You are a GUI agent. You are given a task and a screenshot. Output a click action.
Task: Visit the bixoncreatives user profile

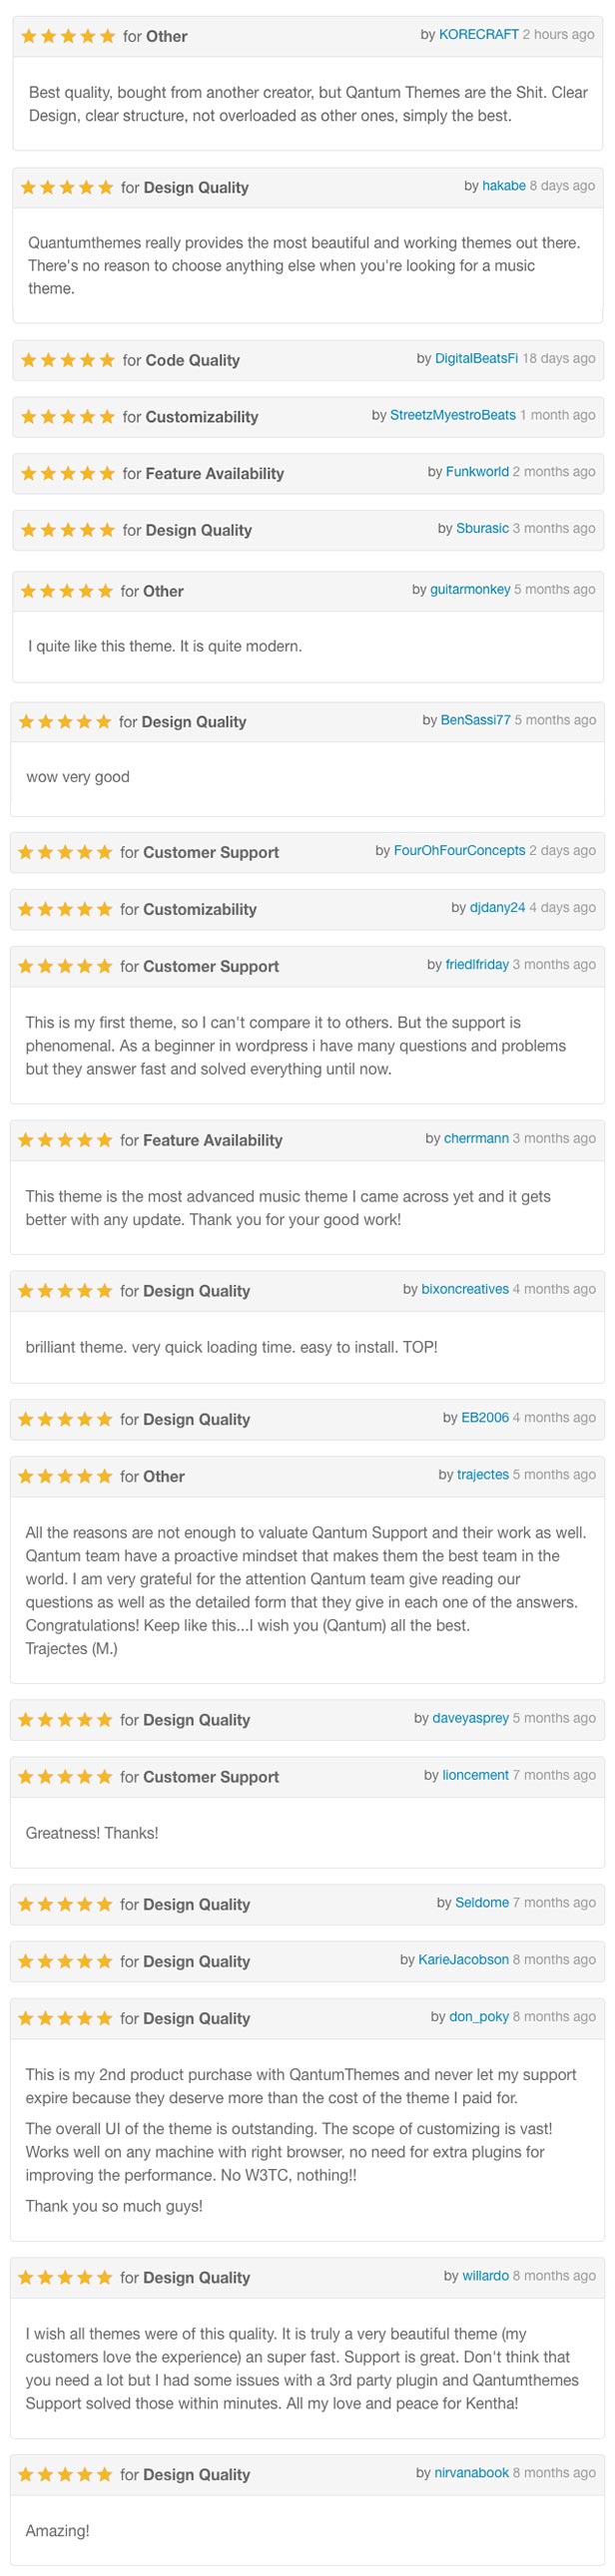(465, 1289)
